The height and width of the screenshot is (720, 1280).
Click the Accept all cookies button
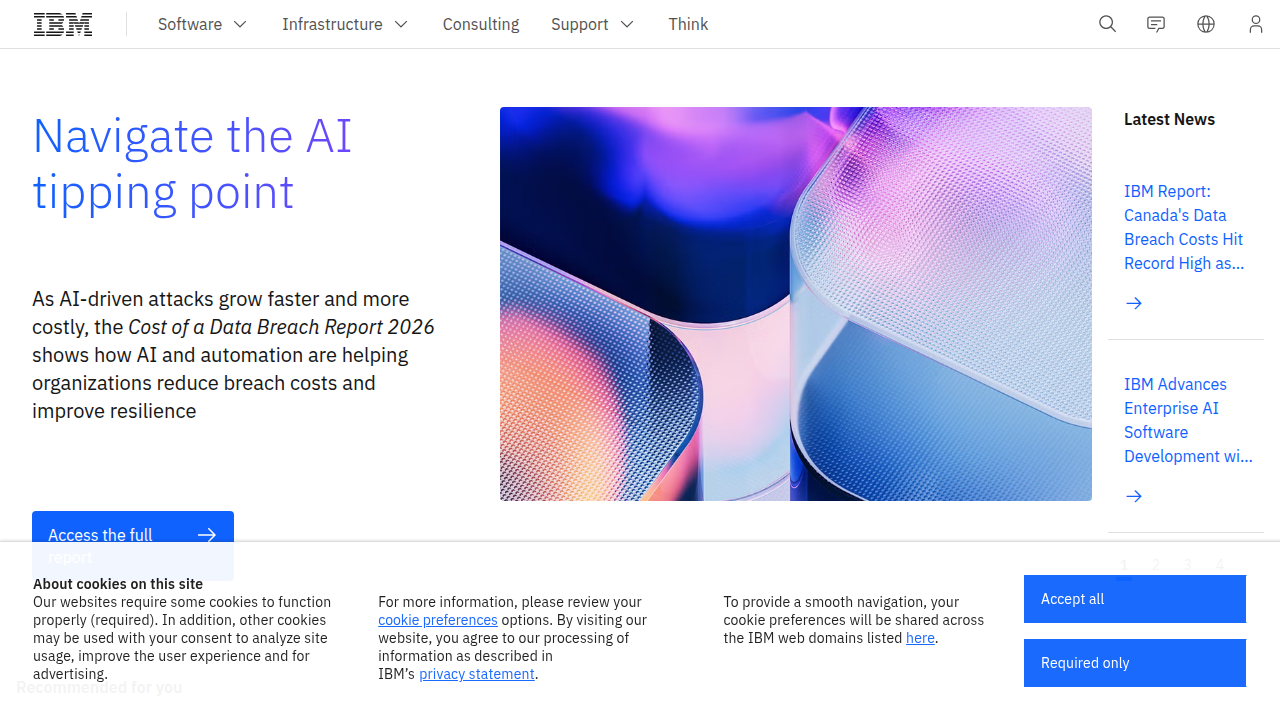[1135, 599]
